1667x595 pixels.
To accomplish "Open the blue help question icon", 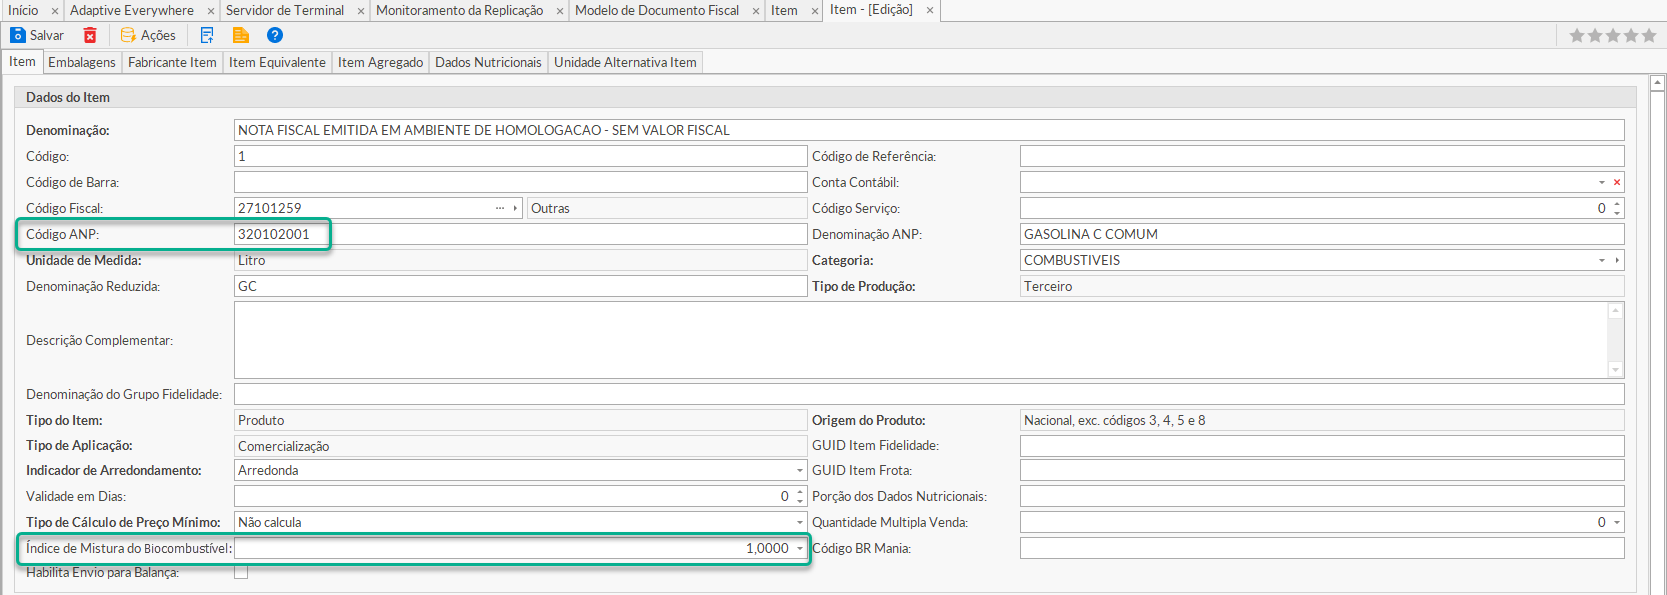I will click(275, 35).
